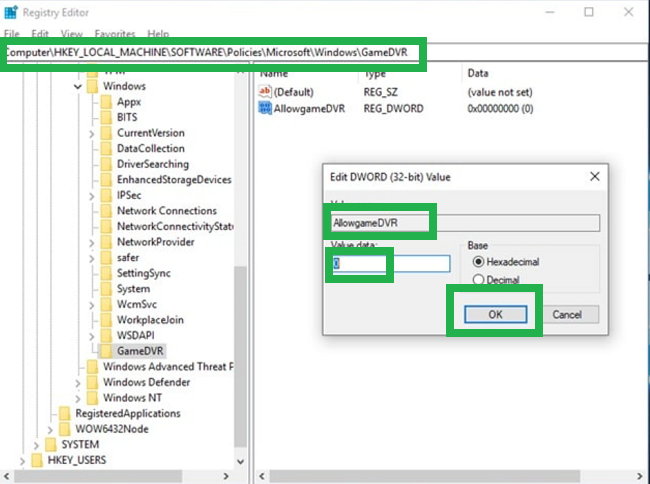Collapse the Windows key node

tap(78, 86)
